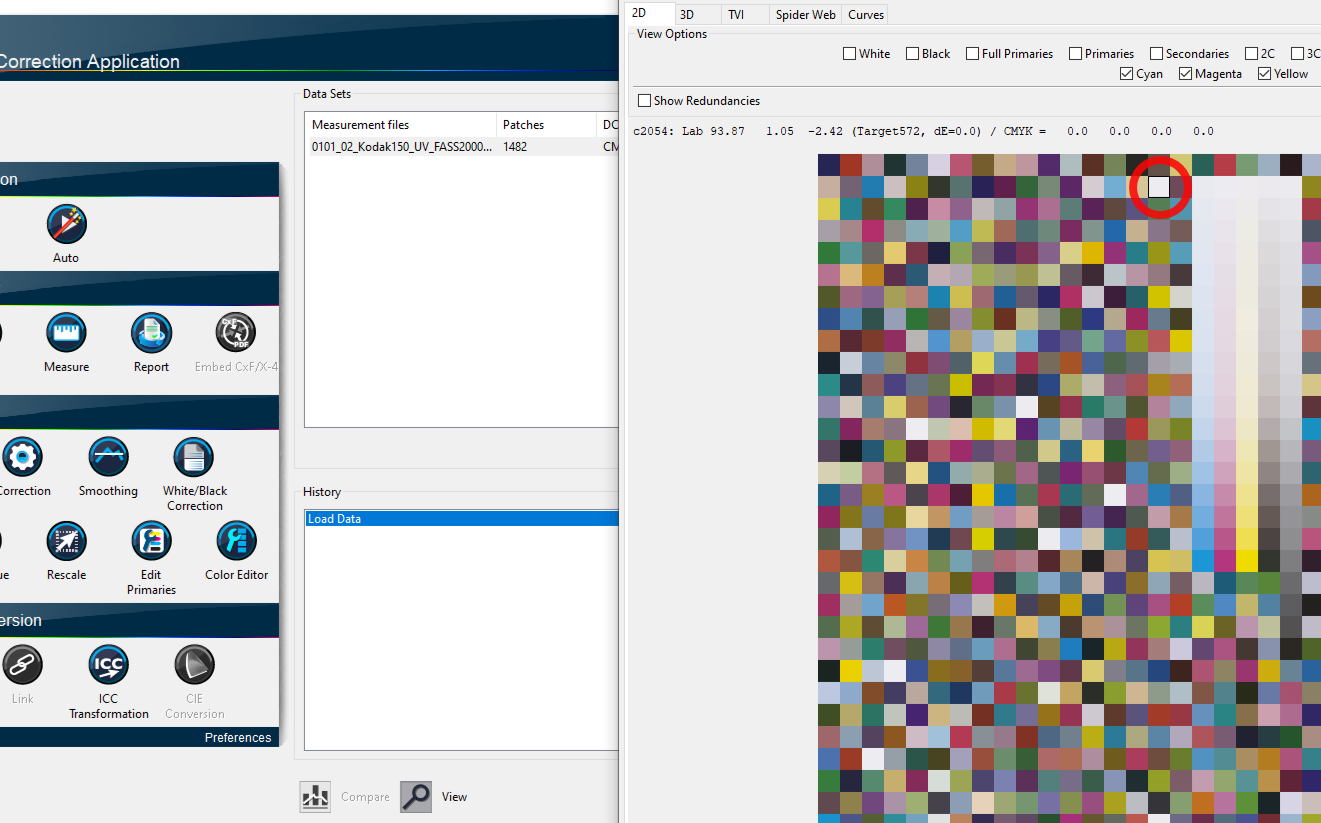Open the Rescale tool
Screen dimensions: 1321x823
66,541
